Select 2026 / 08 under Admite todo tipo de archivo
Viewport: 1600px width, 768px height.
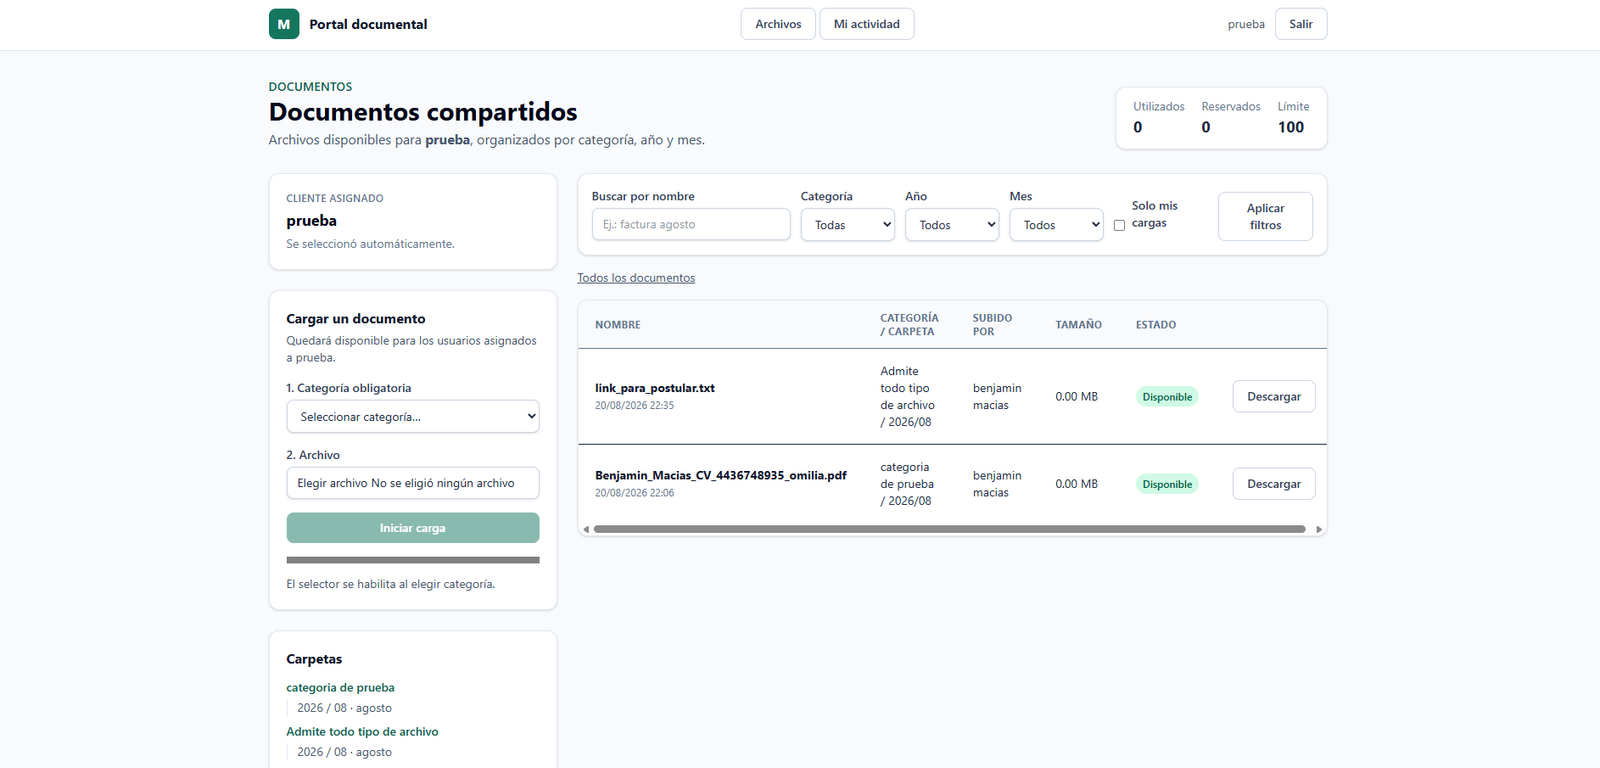click(x=344, y=752)
